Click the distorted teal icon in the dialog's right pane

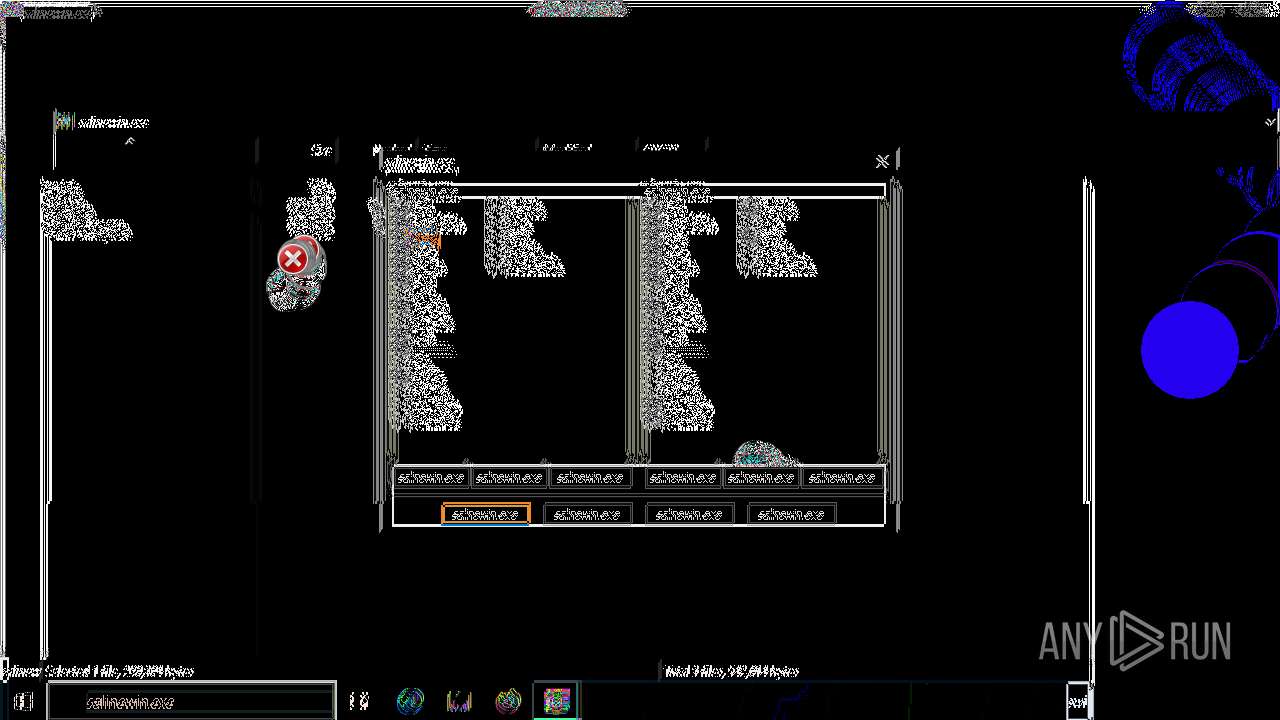pyautogui.click(x=765, y=455)
